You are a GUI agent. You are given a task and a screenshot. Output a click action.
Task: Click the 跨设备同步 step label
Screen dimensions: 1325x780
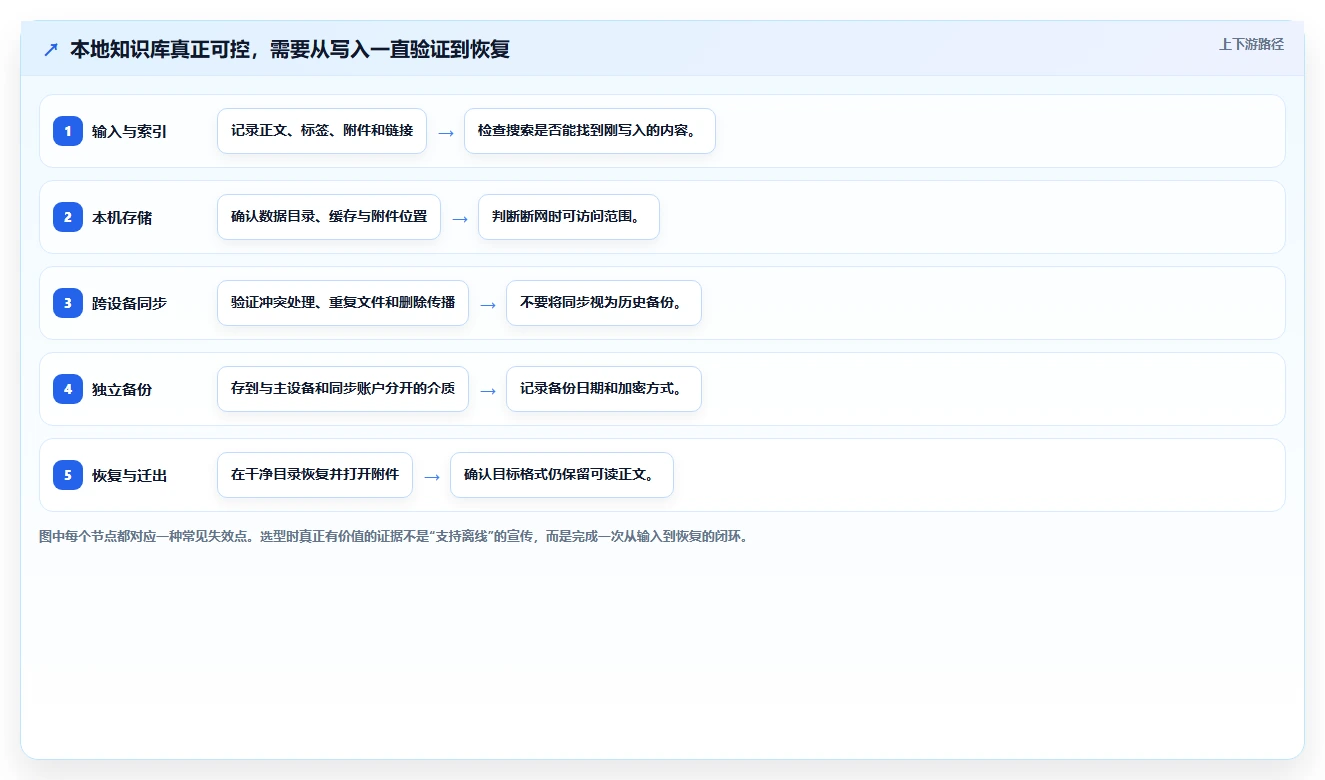(x=129, y=303)
